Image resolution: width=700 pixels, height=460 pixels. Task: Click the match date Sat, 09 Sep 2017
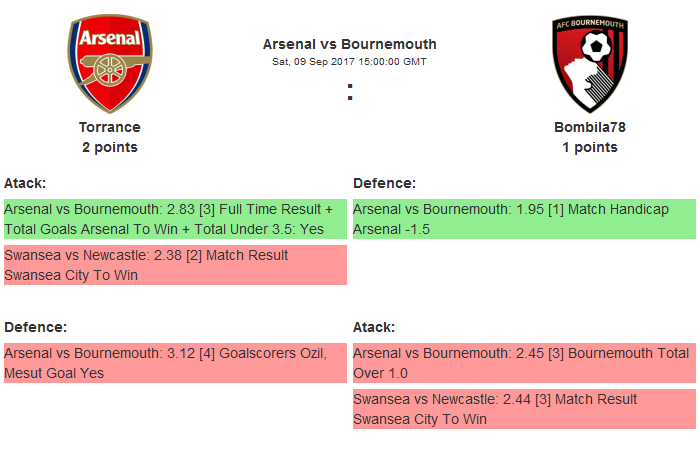pos(309,61)
